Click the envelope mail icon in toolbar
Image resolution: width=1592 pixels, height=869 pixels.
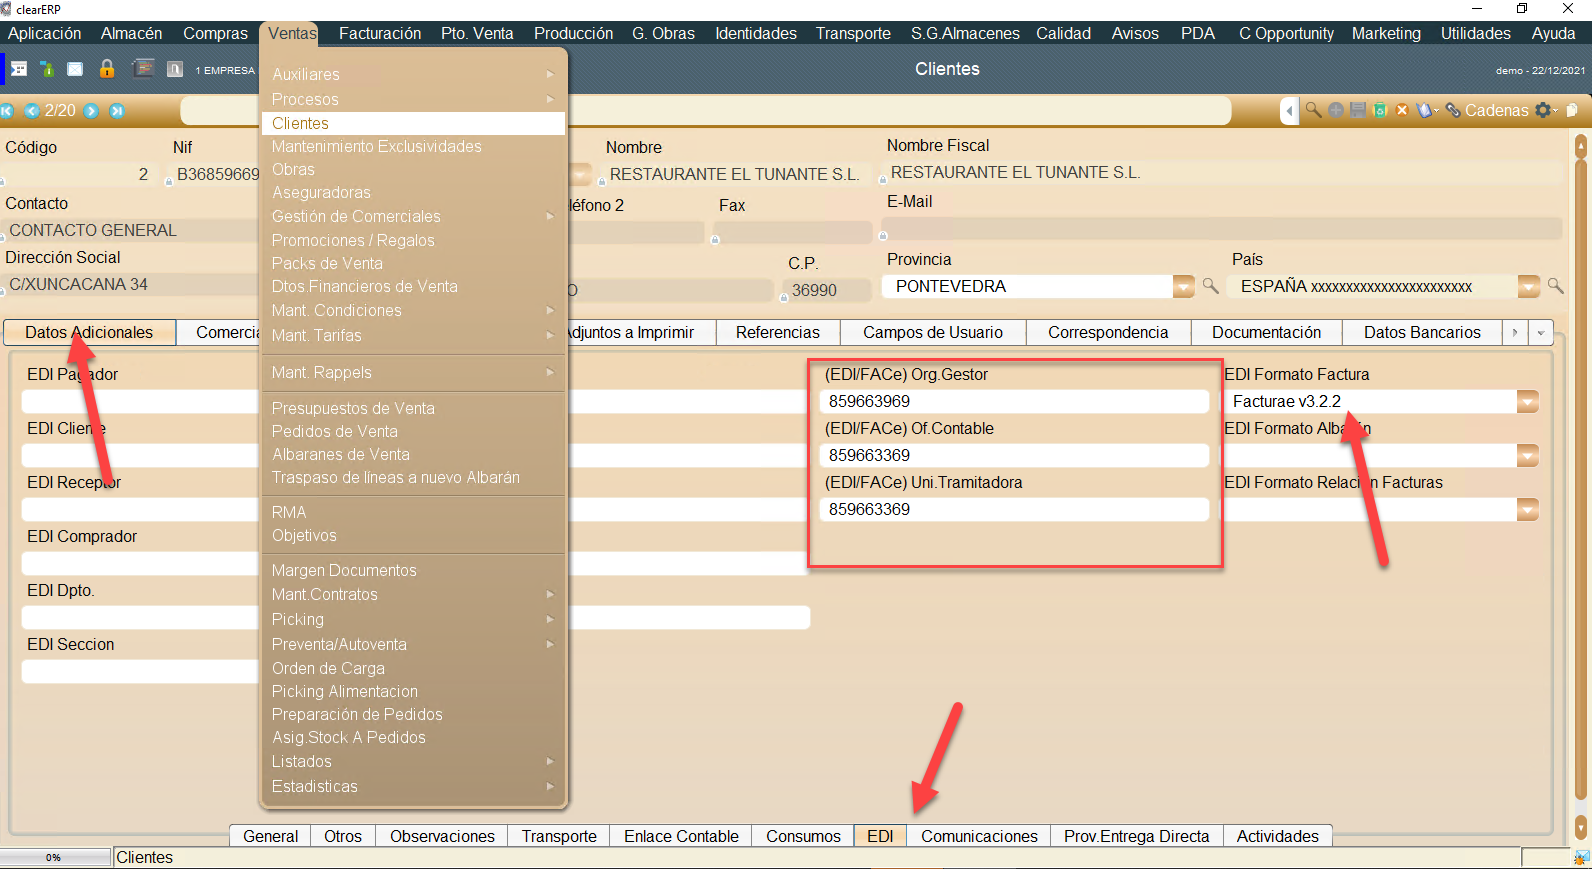pos(75,69)
